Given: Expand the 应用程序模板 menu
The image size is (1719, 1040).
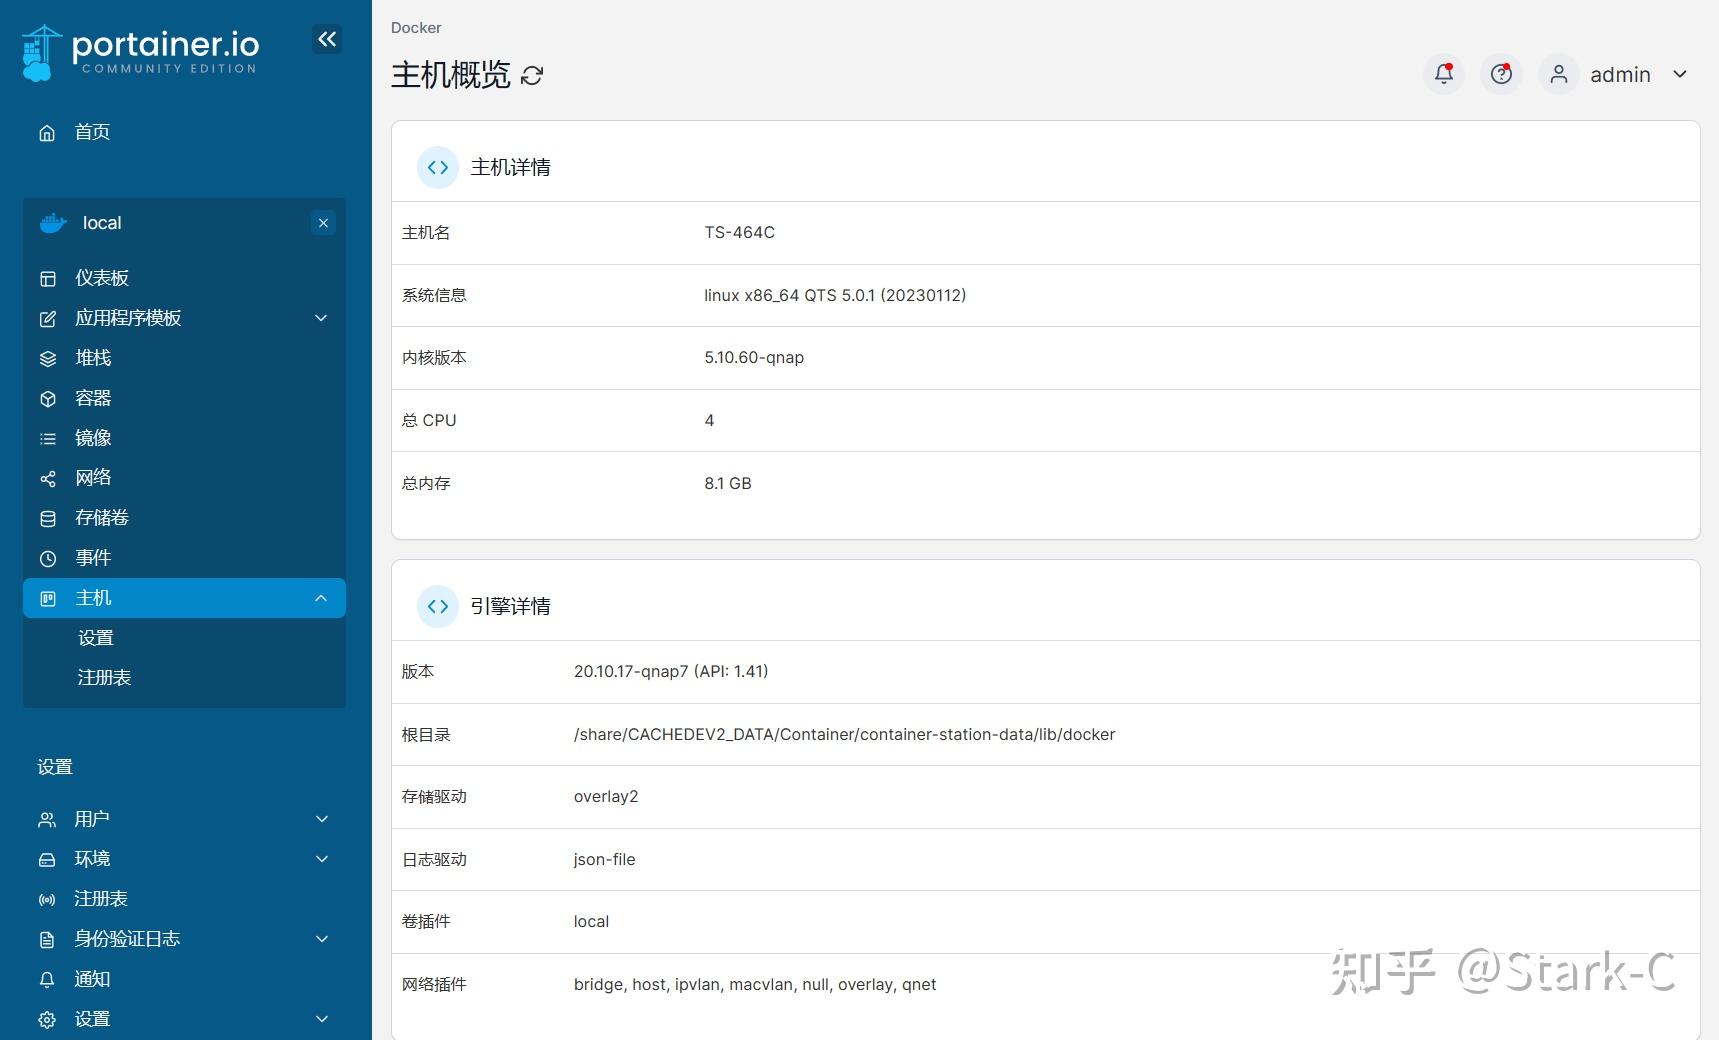Looking at the screenshot, I should (x=320, y=318).
